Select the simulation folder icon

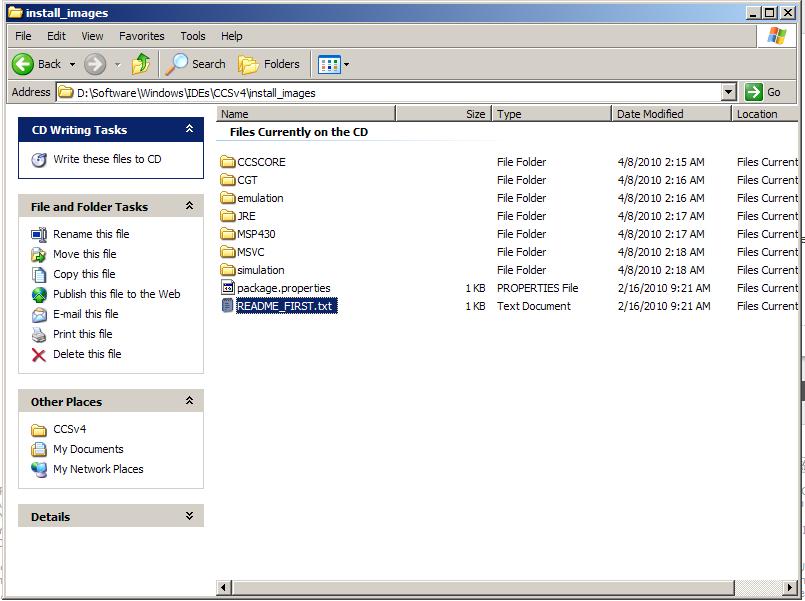227,270
